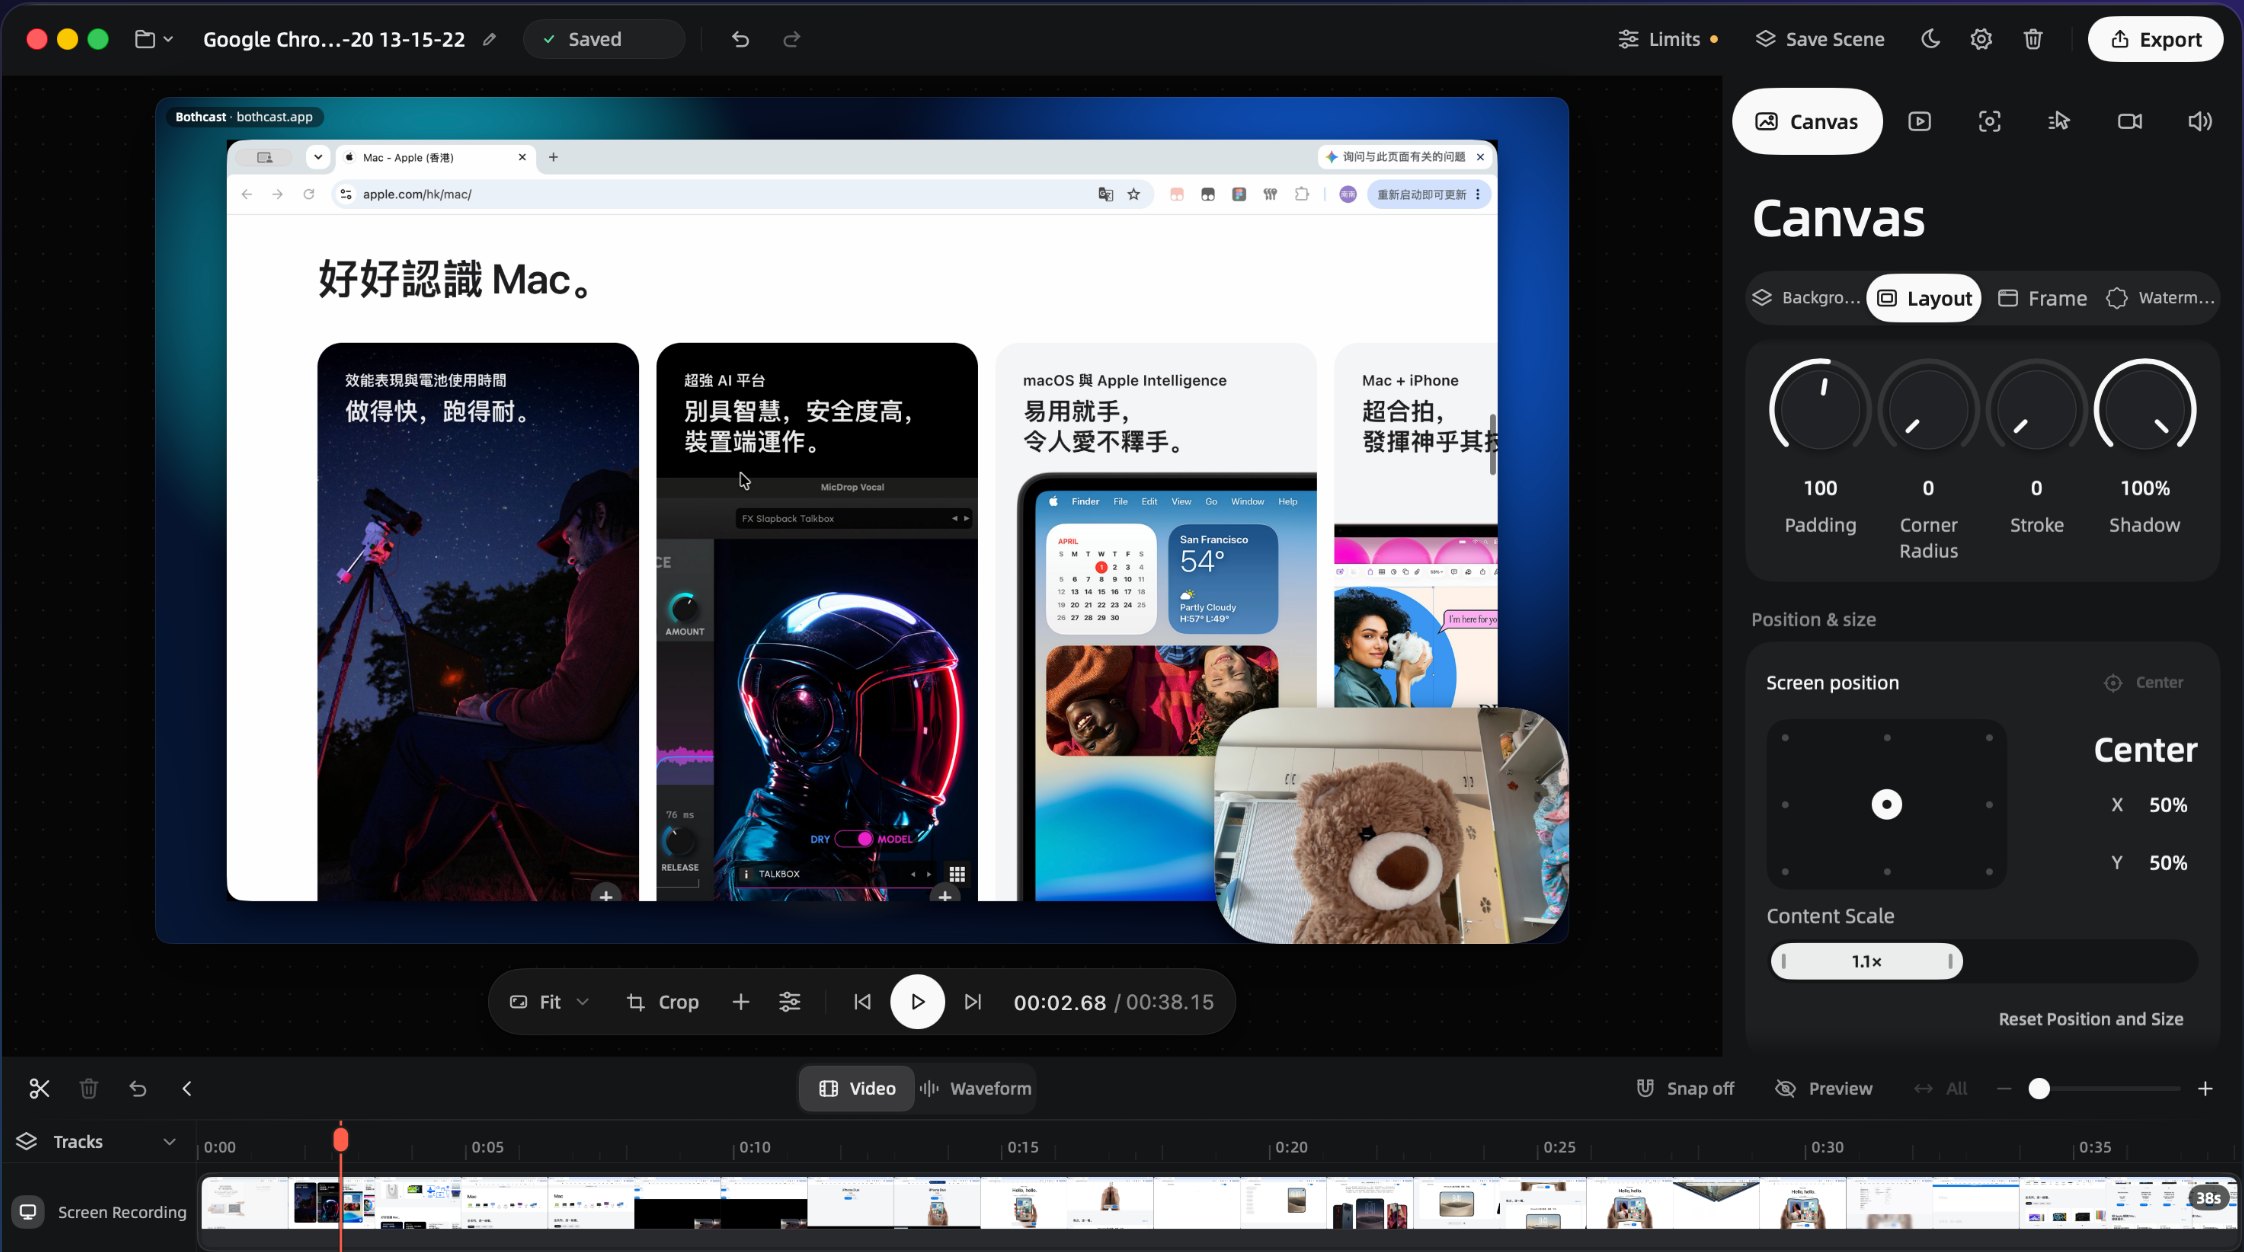The width and height of the screenshot is (2244, 1252).
Task: Switch to Layout tab
Action: (x=1924, y=298)
